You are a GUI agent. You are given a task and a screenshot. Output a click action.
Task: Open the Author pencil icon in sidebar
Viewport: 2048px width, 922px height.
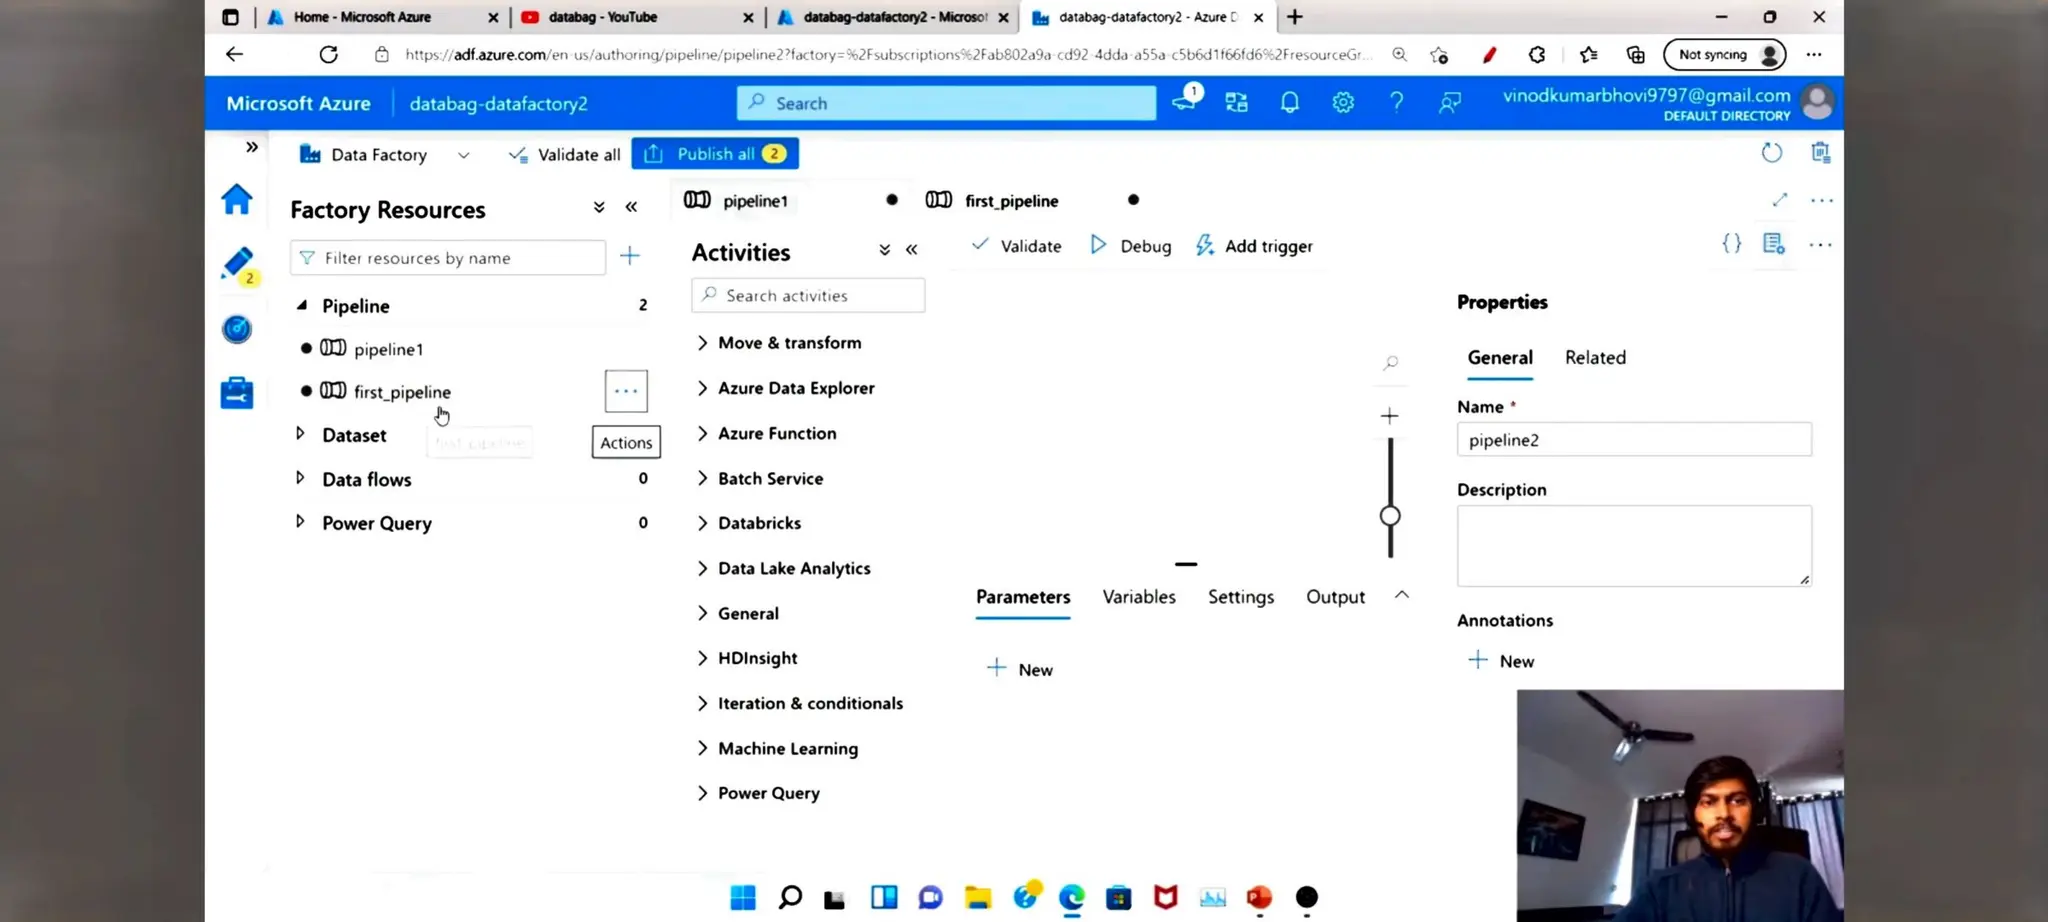click(238, 264)
